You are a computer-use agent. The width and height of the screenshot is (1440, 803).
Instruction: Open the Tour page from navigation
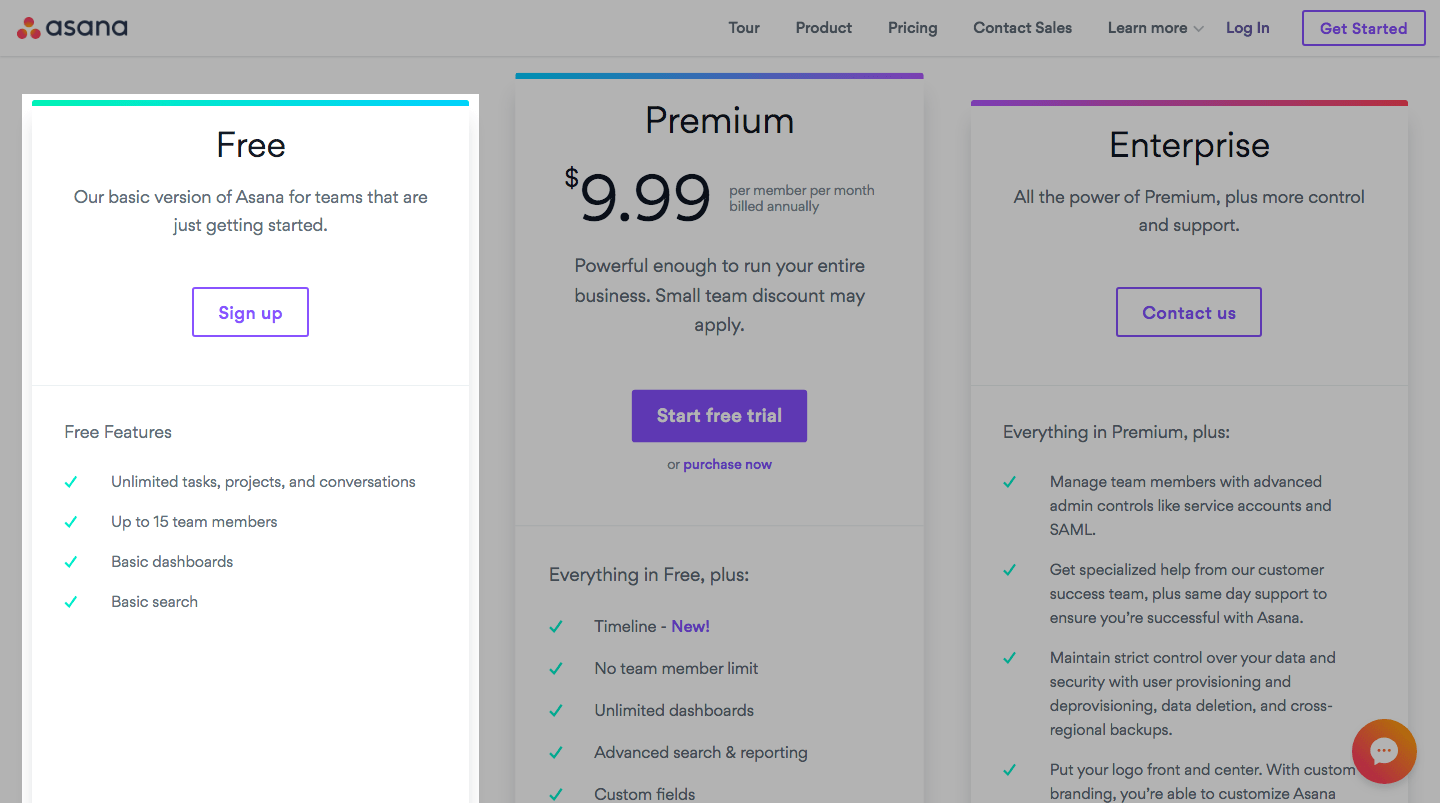point(744,27)
